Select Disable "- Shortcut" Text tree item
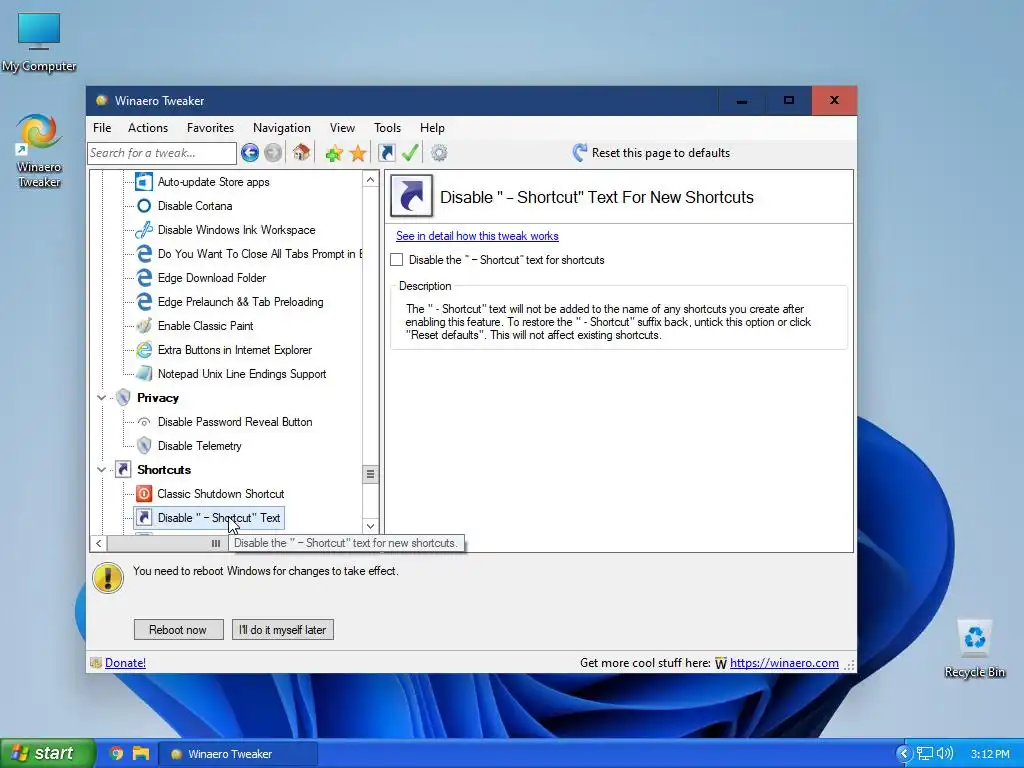1024x768 pixels. 209,518
